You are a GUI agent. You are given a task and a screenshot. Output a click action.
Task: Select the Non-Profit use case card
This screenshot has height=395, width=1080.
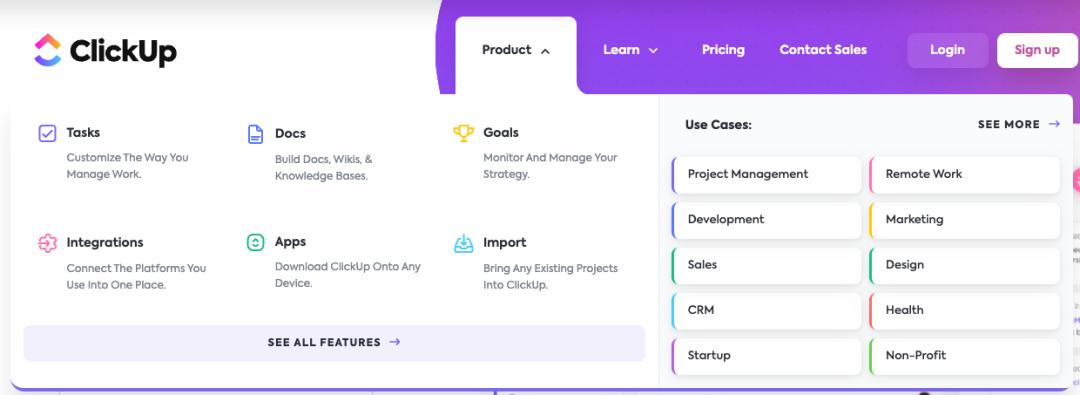[965, 356]
